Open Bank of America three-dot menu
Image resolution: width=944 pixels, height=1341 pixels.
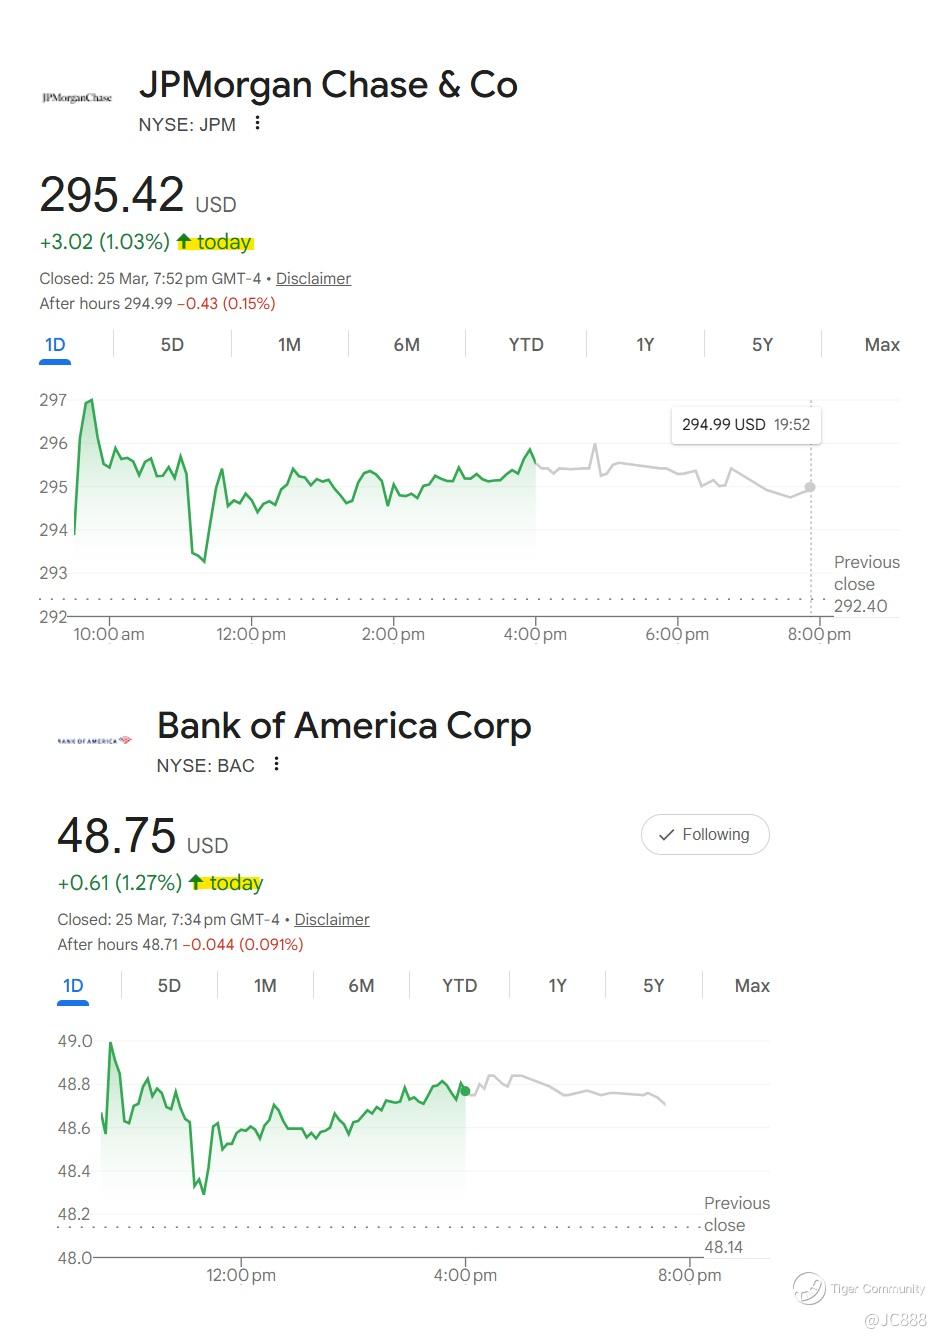click(x=277, y=764)
